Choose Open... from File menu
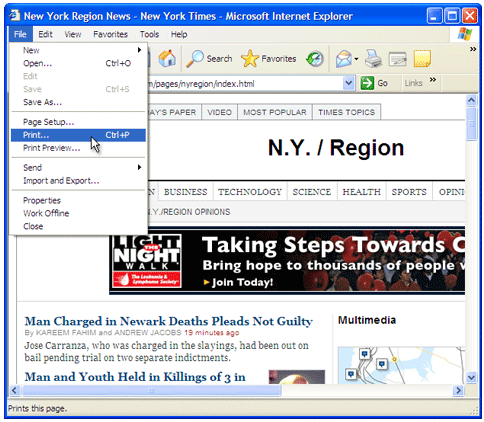Screen dimensions: 484x422 tap(78, 63)
